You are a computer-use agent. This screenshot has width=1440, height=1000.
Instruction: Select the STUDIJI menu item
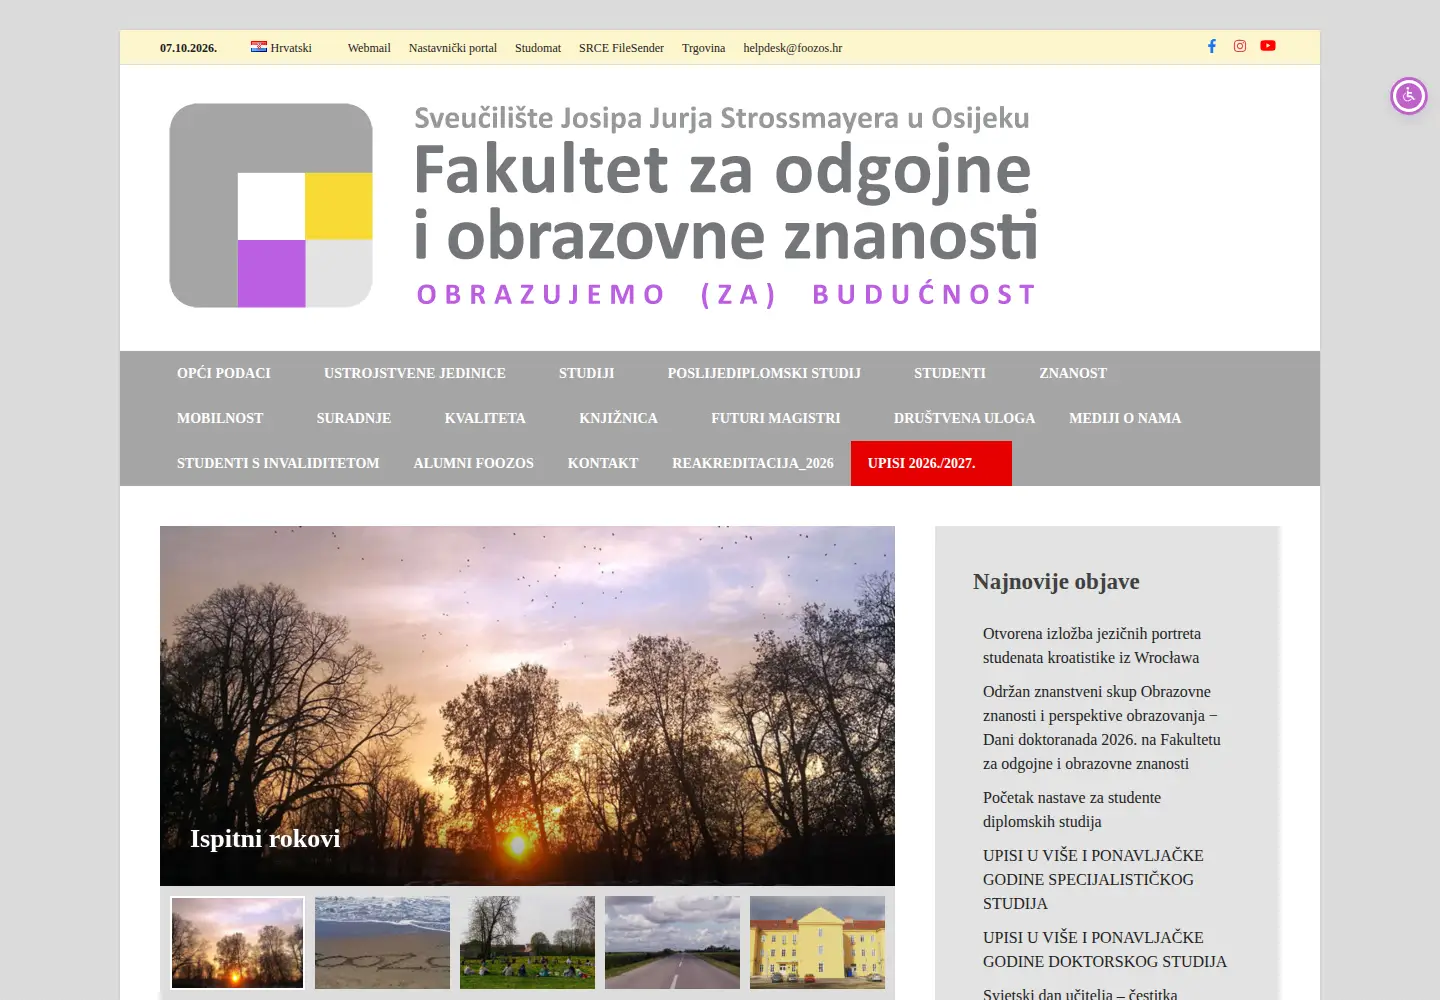587,373
